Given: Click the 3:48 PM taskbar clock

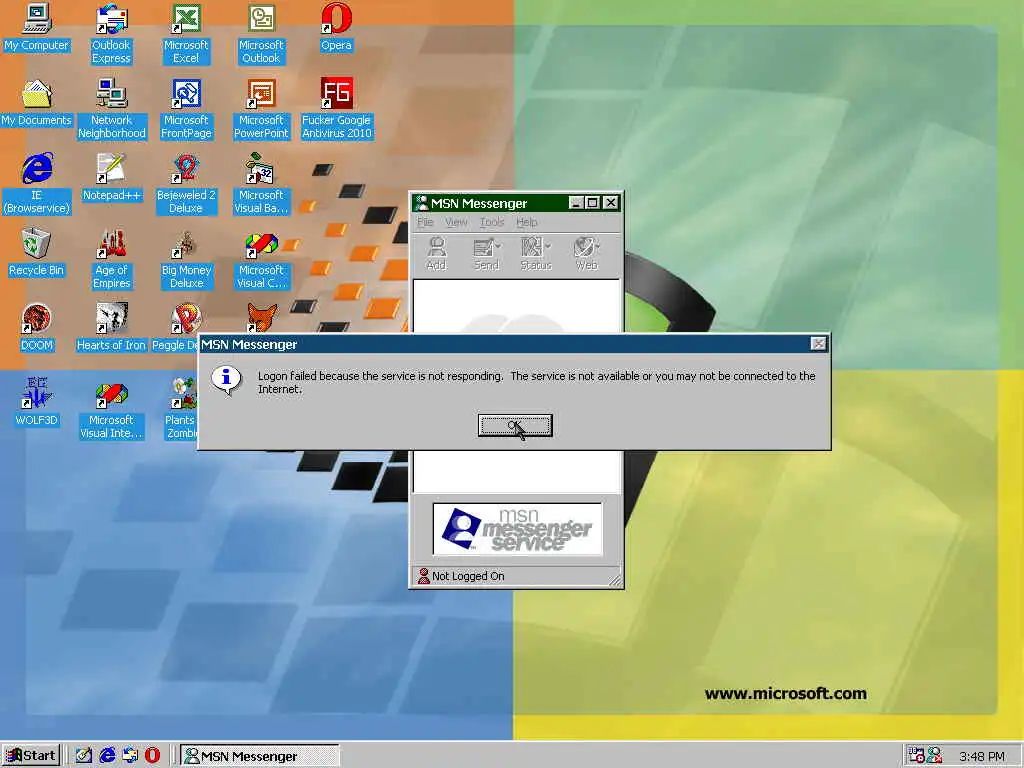Looking at the screenshot, I should tap(982, 756).
